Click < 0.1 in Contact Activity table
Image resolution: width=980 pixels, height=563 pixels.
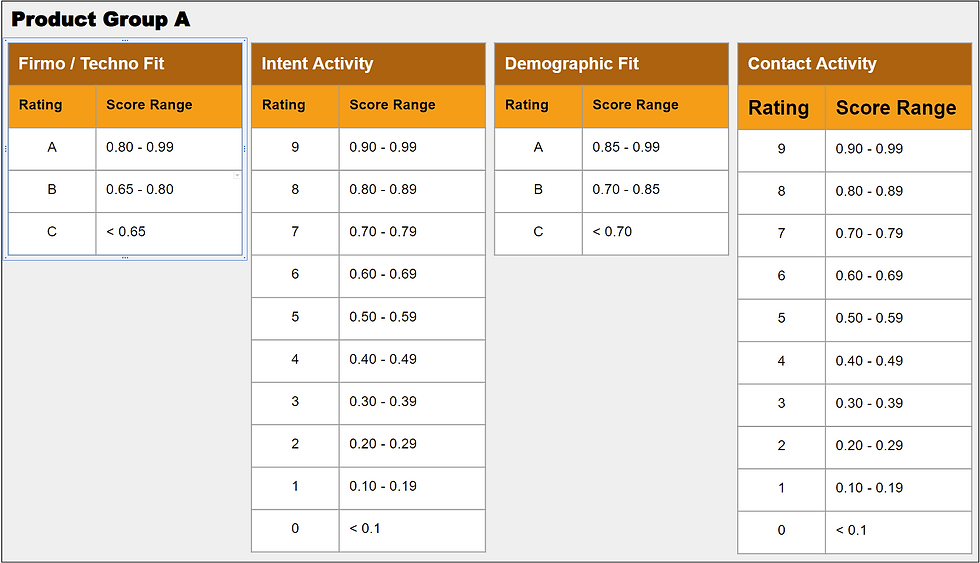point(899,533)
